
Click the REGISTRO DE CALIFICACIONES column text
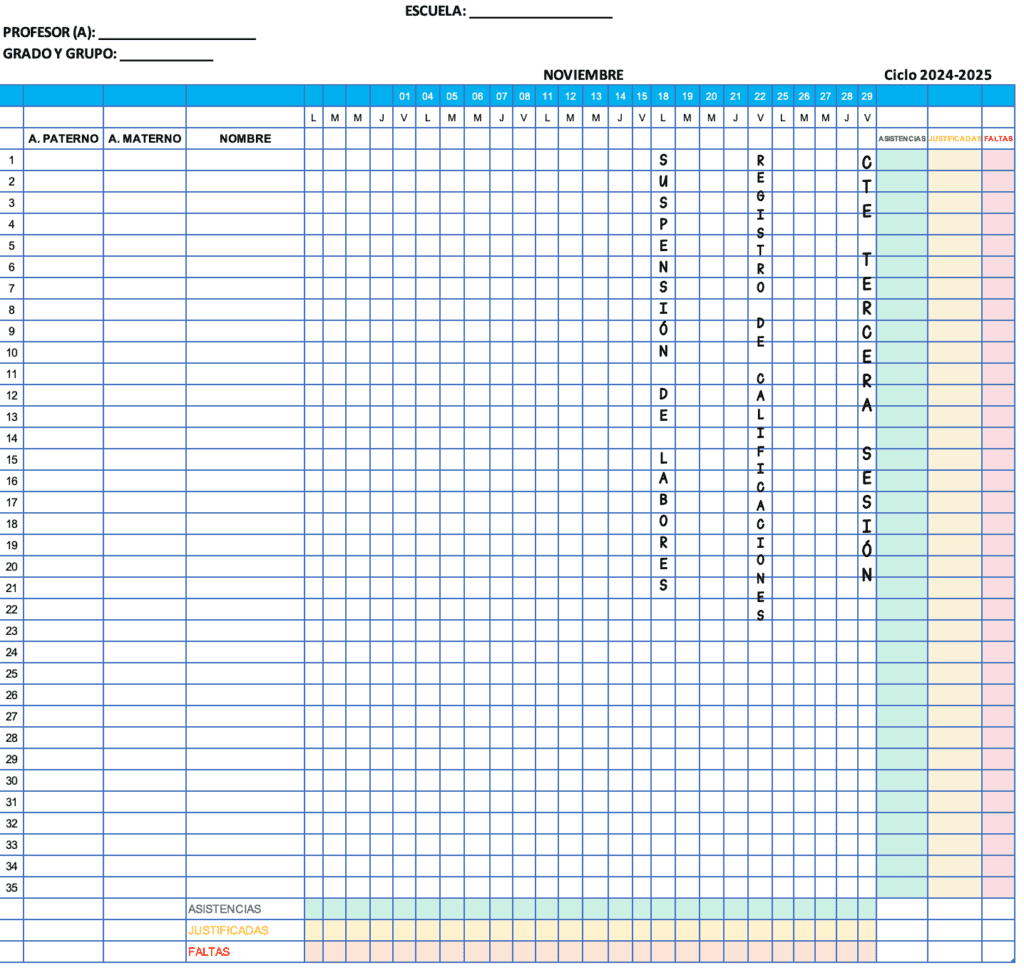coord(759,390)
